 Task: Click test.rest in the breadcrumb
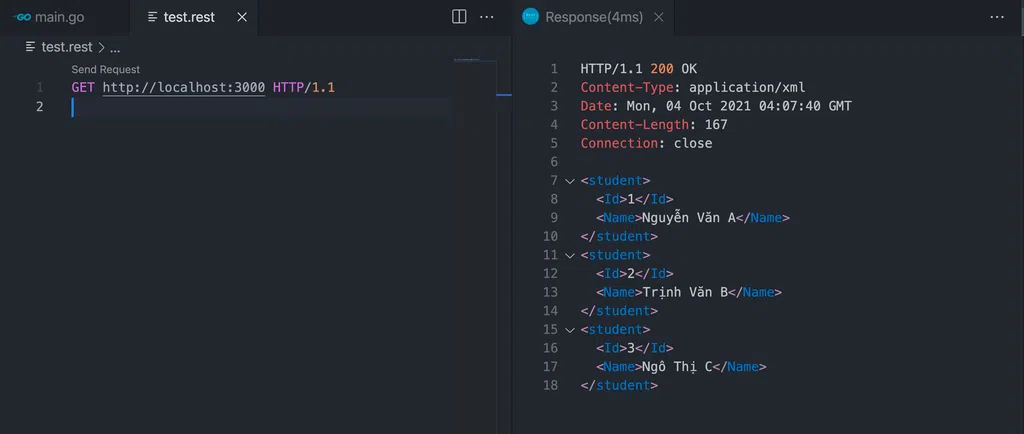tap(67, 47)
